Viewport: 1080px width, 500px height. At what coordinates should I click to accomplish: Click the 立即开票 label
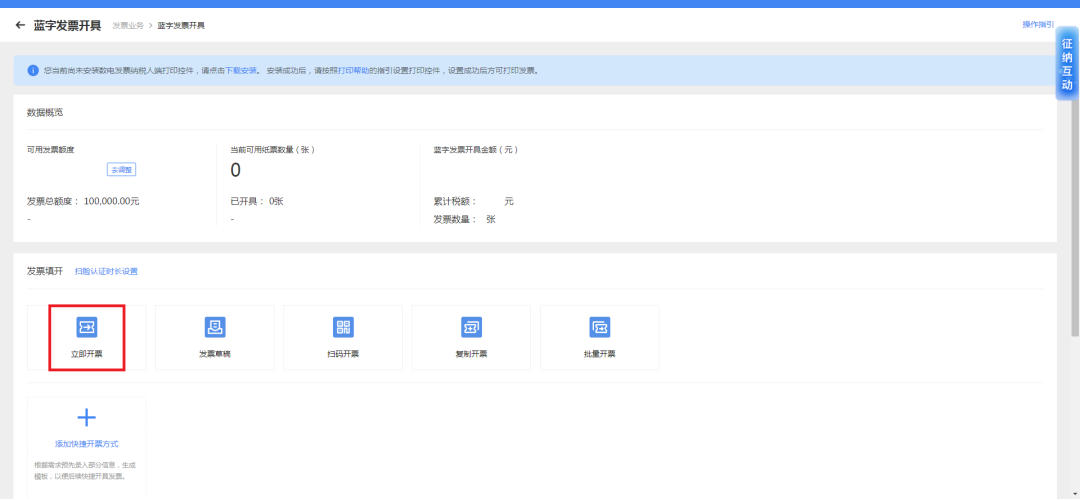coord(87,354)
